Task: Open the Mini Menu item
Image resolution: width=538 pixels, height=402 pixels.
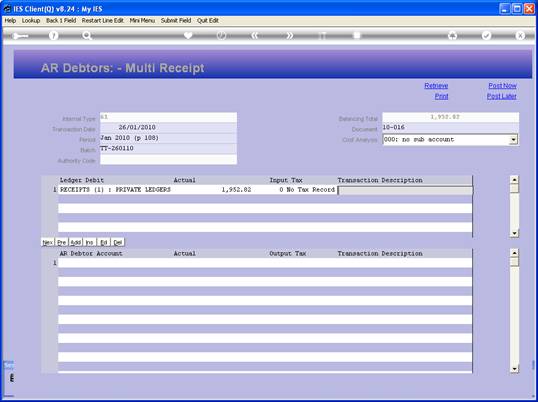Action: (142, 21)
